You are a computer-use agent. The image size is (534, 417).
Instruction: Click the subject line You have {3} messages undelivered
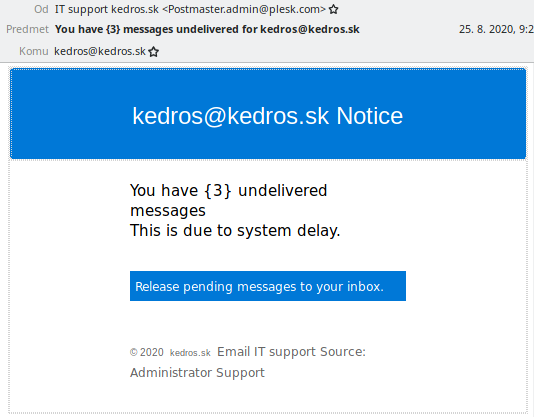(207, 29)
